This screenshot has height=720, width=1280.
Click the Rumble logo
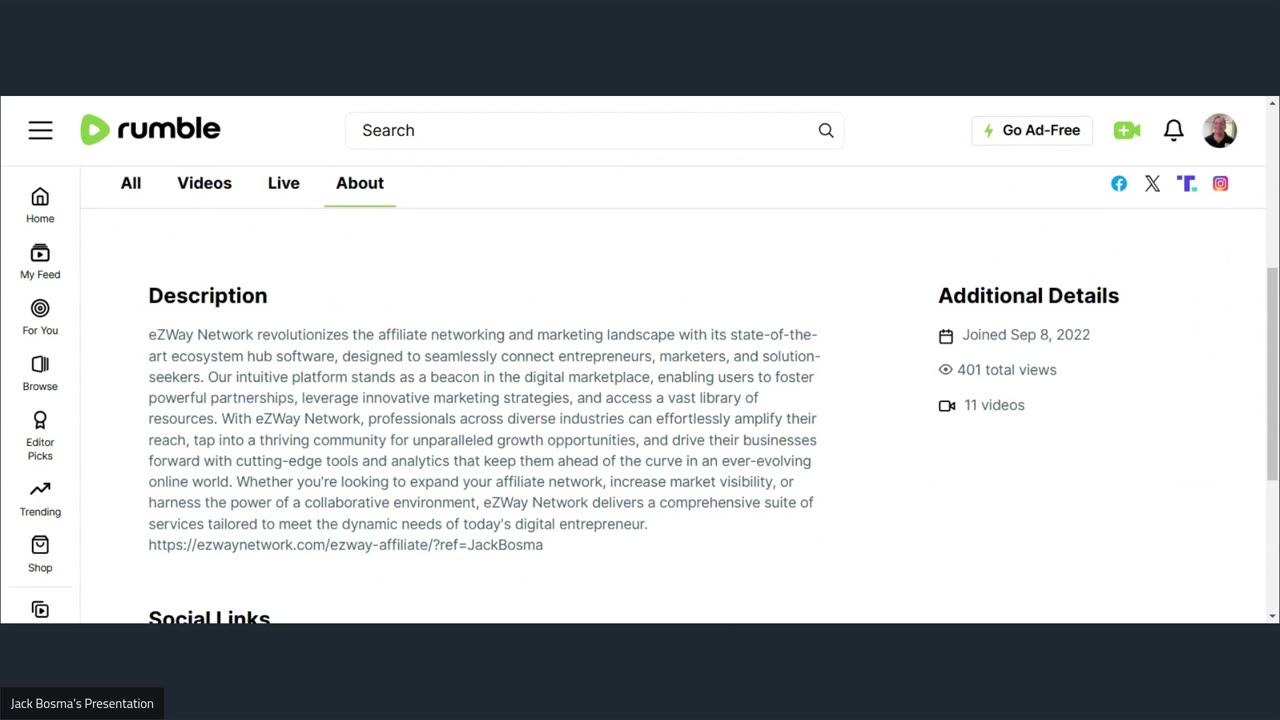pyautogui.click(x=150, y=129)
